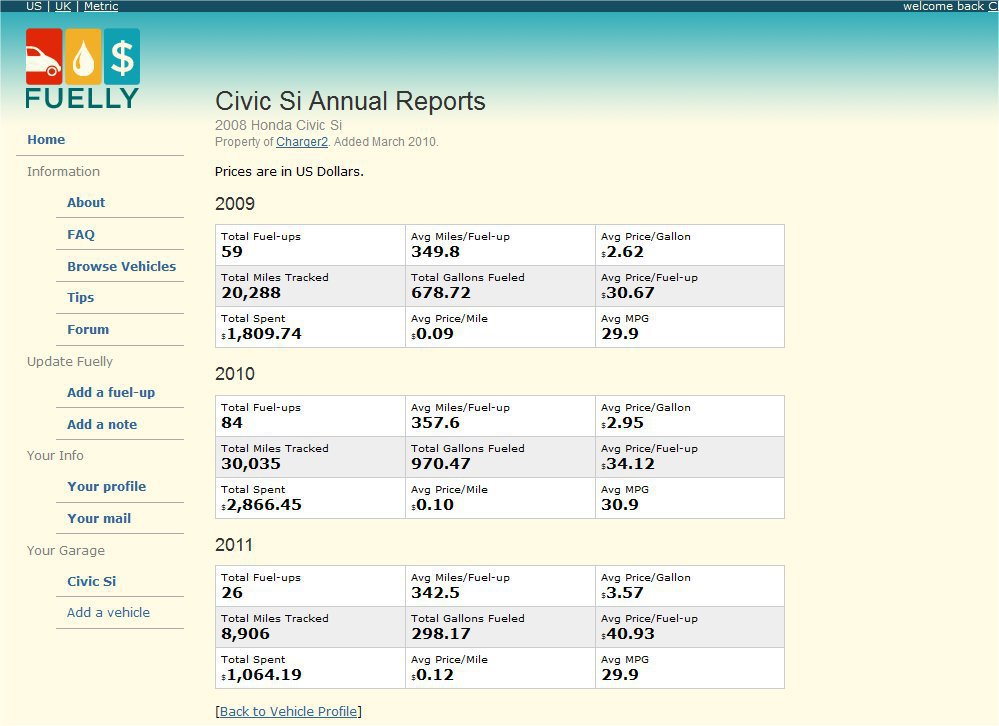Screen dimensions: 999x726
Task: Open the About page
Action: 86,202
